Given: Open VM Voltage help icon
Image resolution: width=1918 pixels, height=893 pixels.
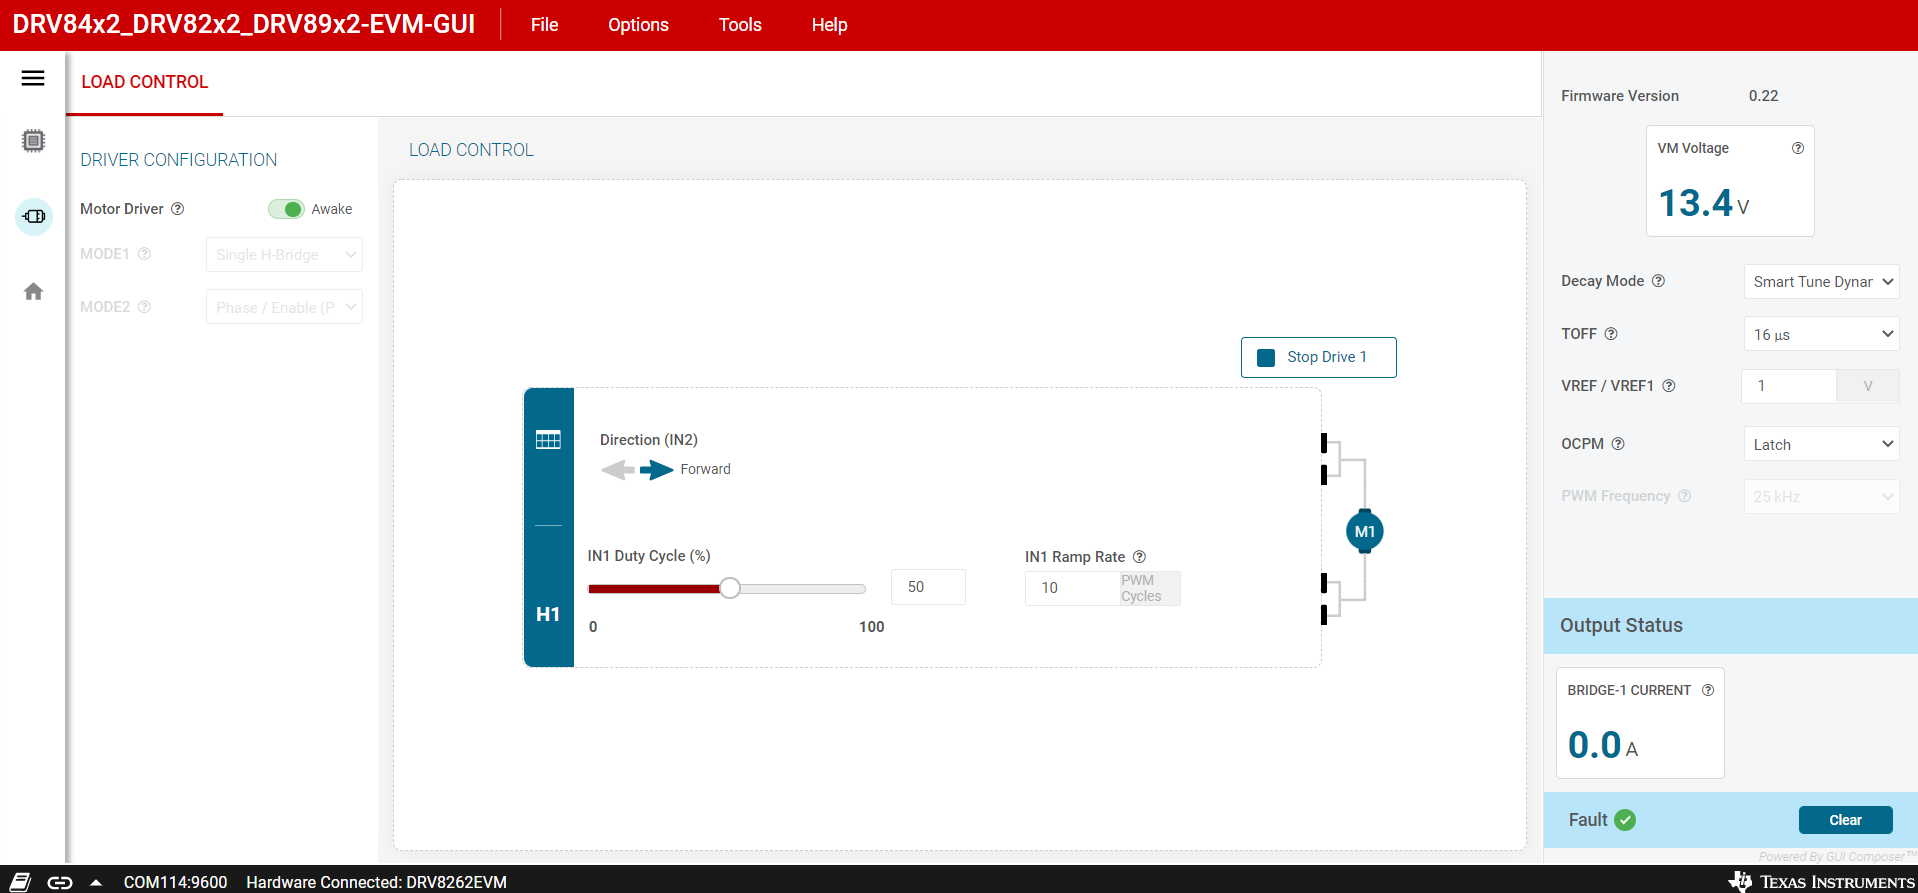Looking at the screenshot, I should (x=1797, y=148).
